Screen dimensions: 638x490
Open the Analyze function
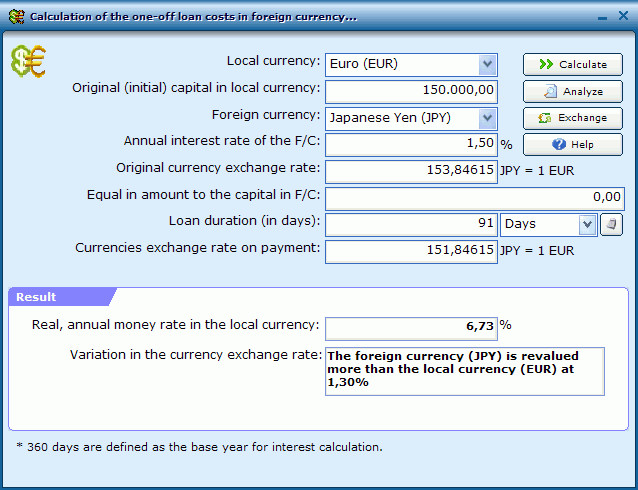coord(572,91)
